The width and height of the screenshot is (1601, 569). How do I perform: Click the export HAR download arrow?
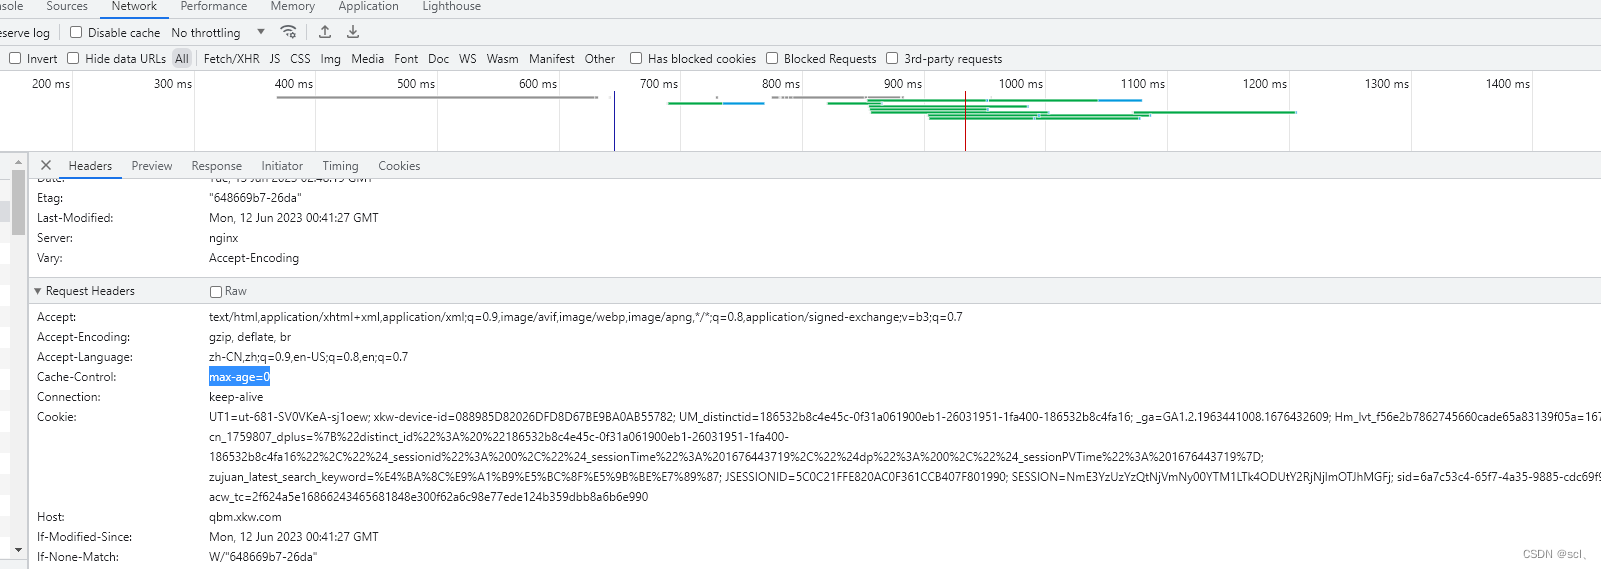coord(353,32)
